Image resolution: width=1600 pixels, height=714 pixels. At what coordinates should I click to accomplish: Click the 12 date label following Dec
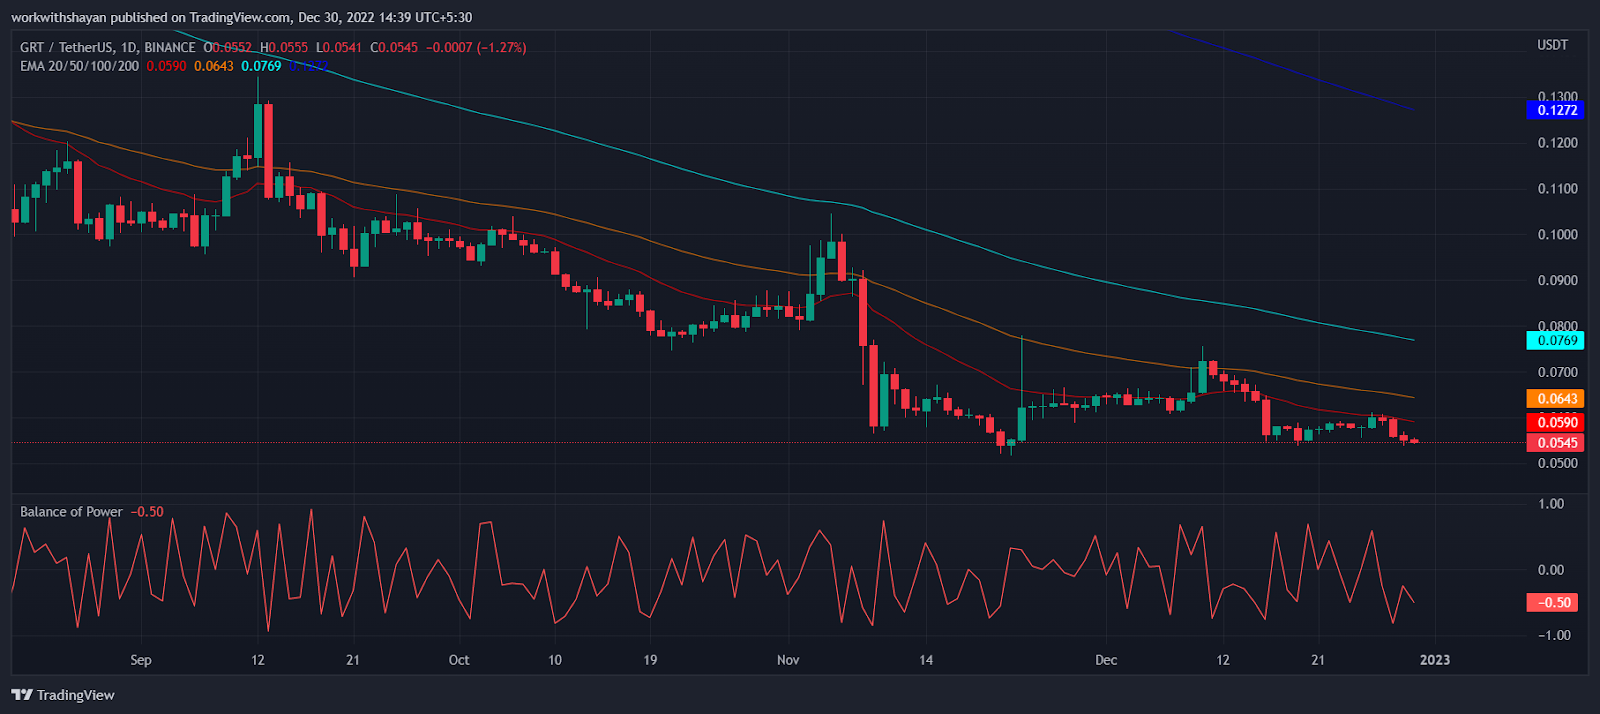[1223, 660]
